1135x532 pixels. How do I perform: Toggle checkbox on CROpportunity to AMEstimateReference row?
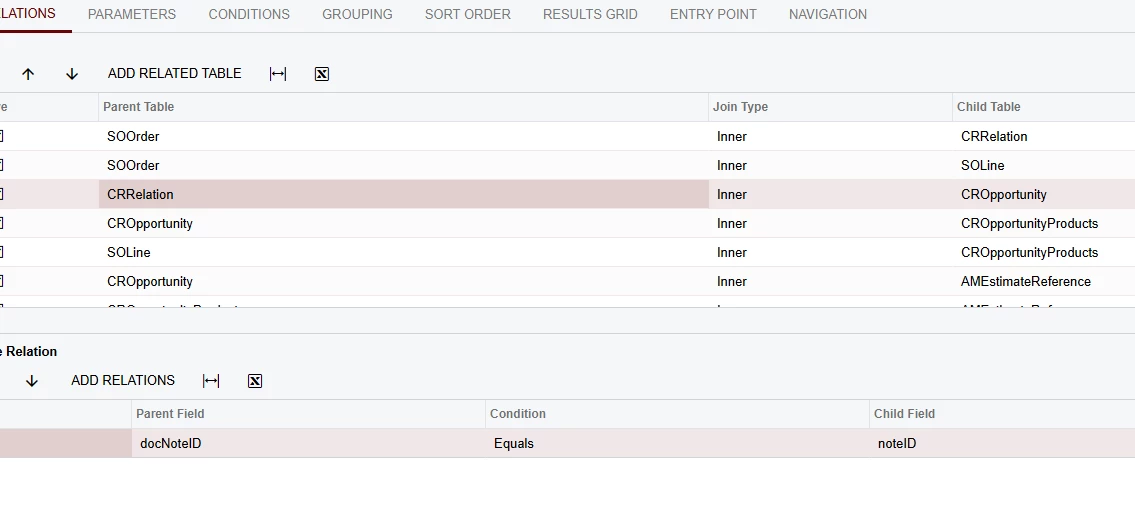(x=1, y=281)
